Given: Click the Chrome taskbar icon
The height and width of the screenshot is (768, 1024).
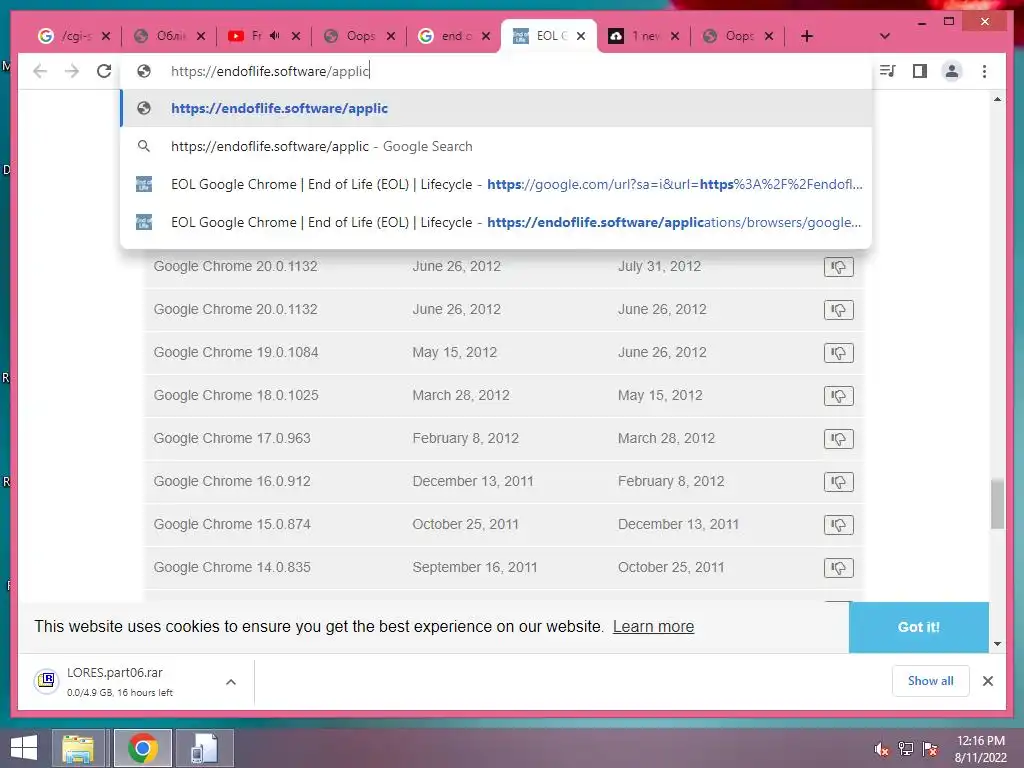Looking at the screenshot, I should [x=142, y=748].
